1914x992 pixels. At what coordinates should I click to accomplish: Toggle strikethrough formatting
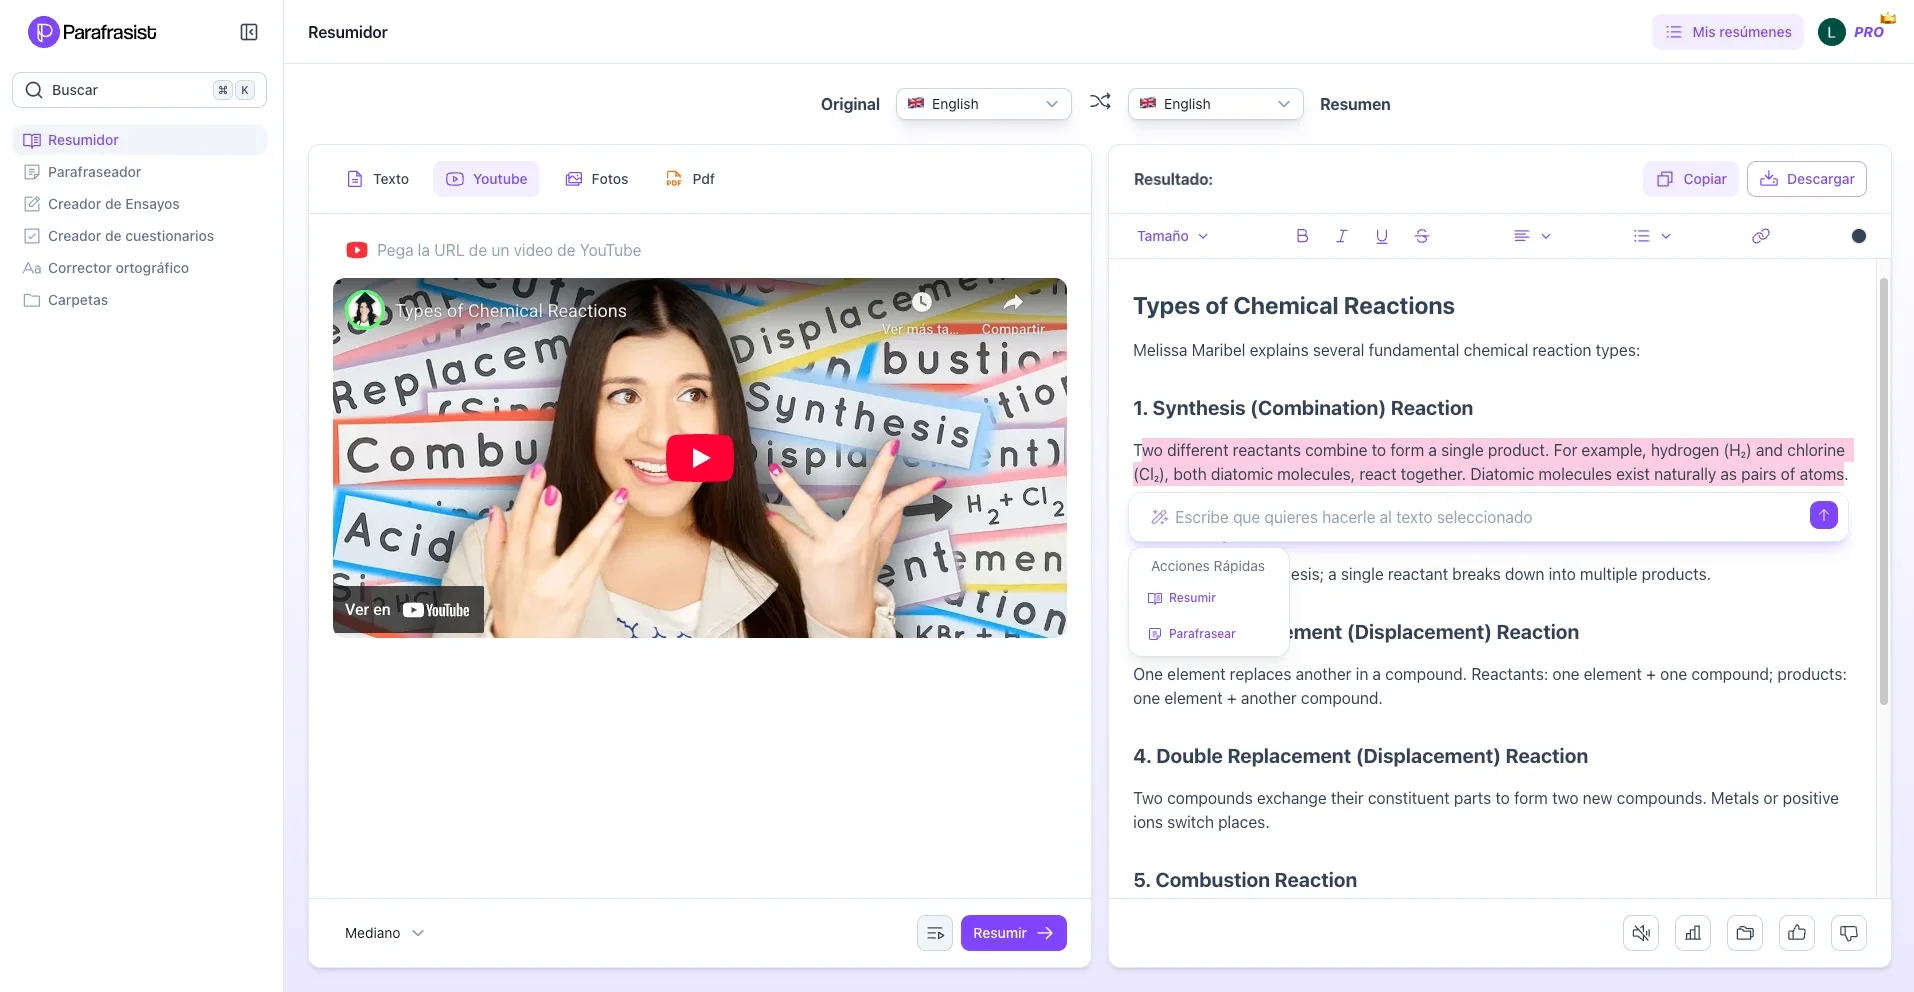pyautogui.click(x=1422, y=236)
